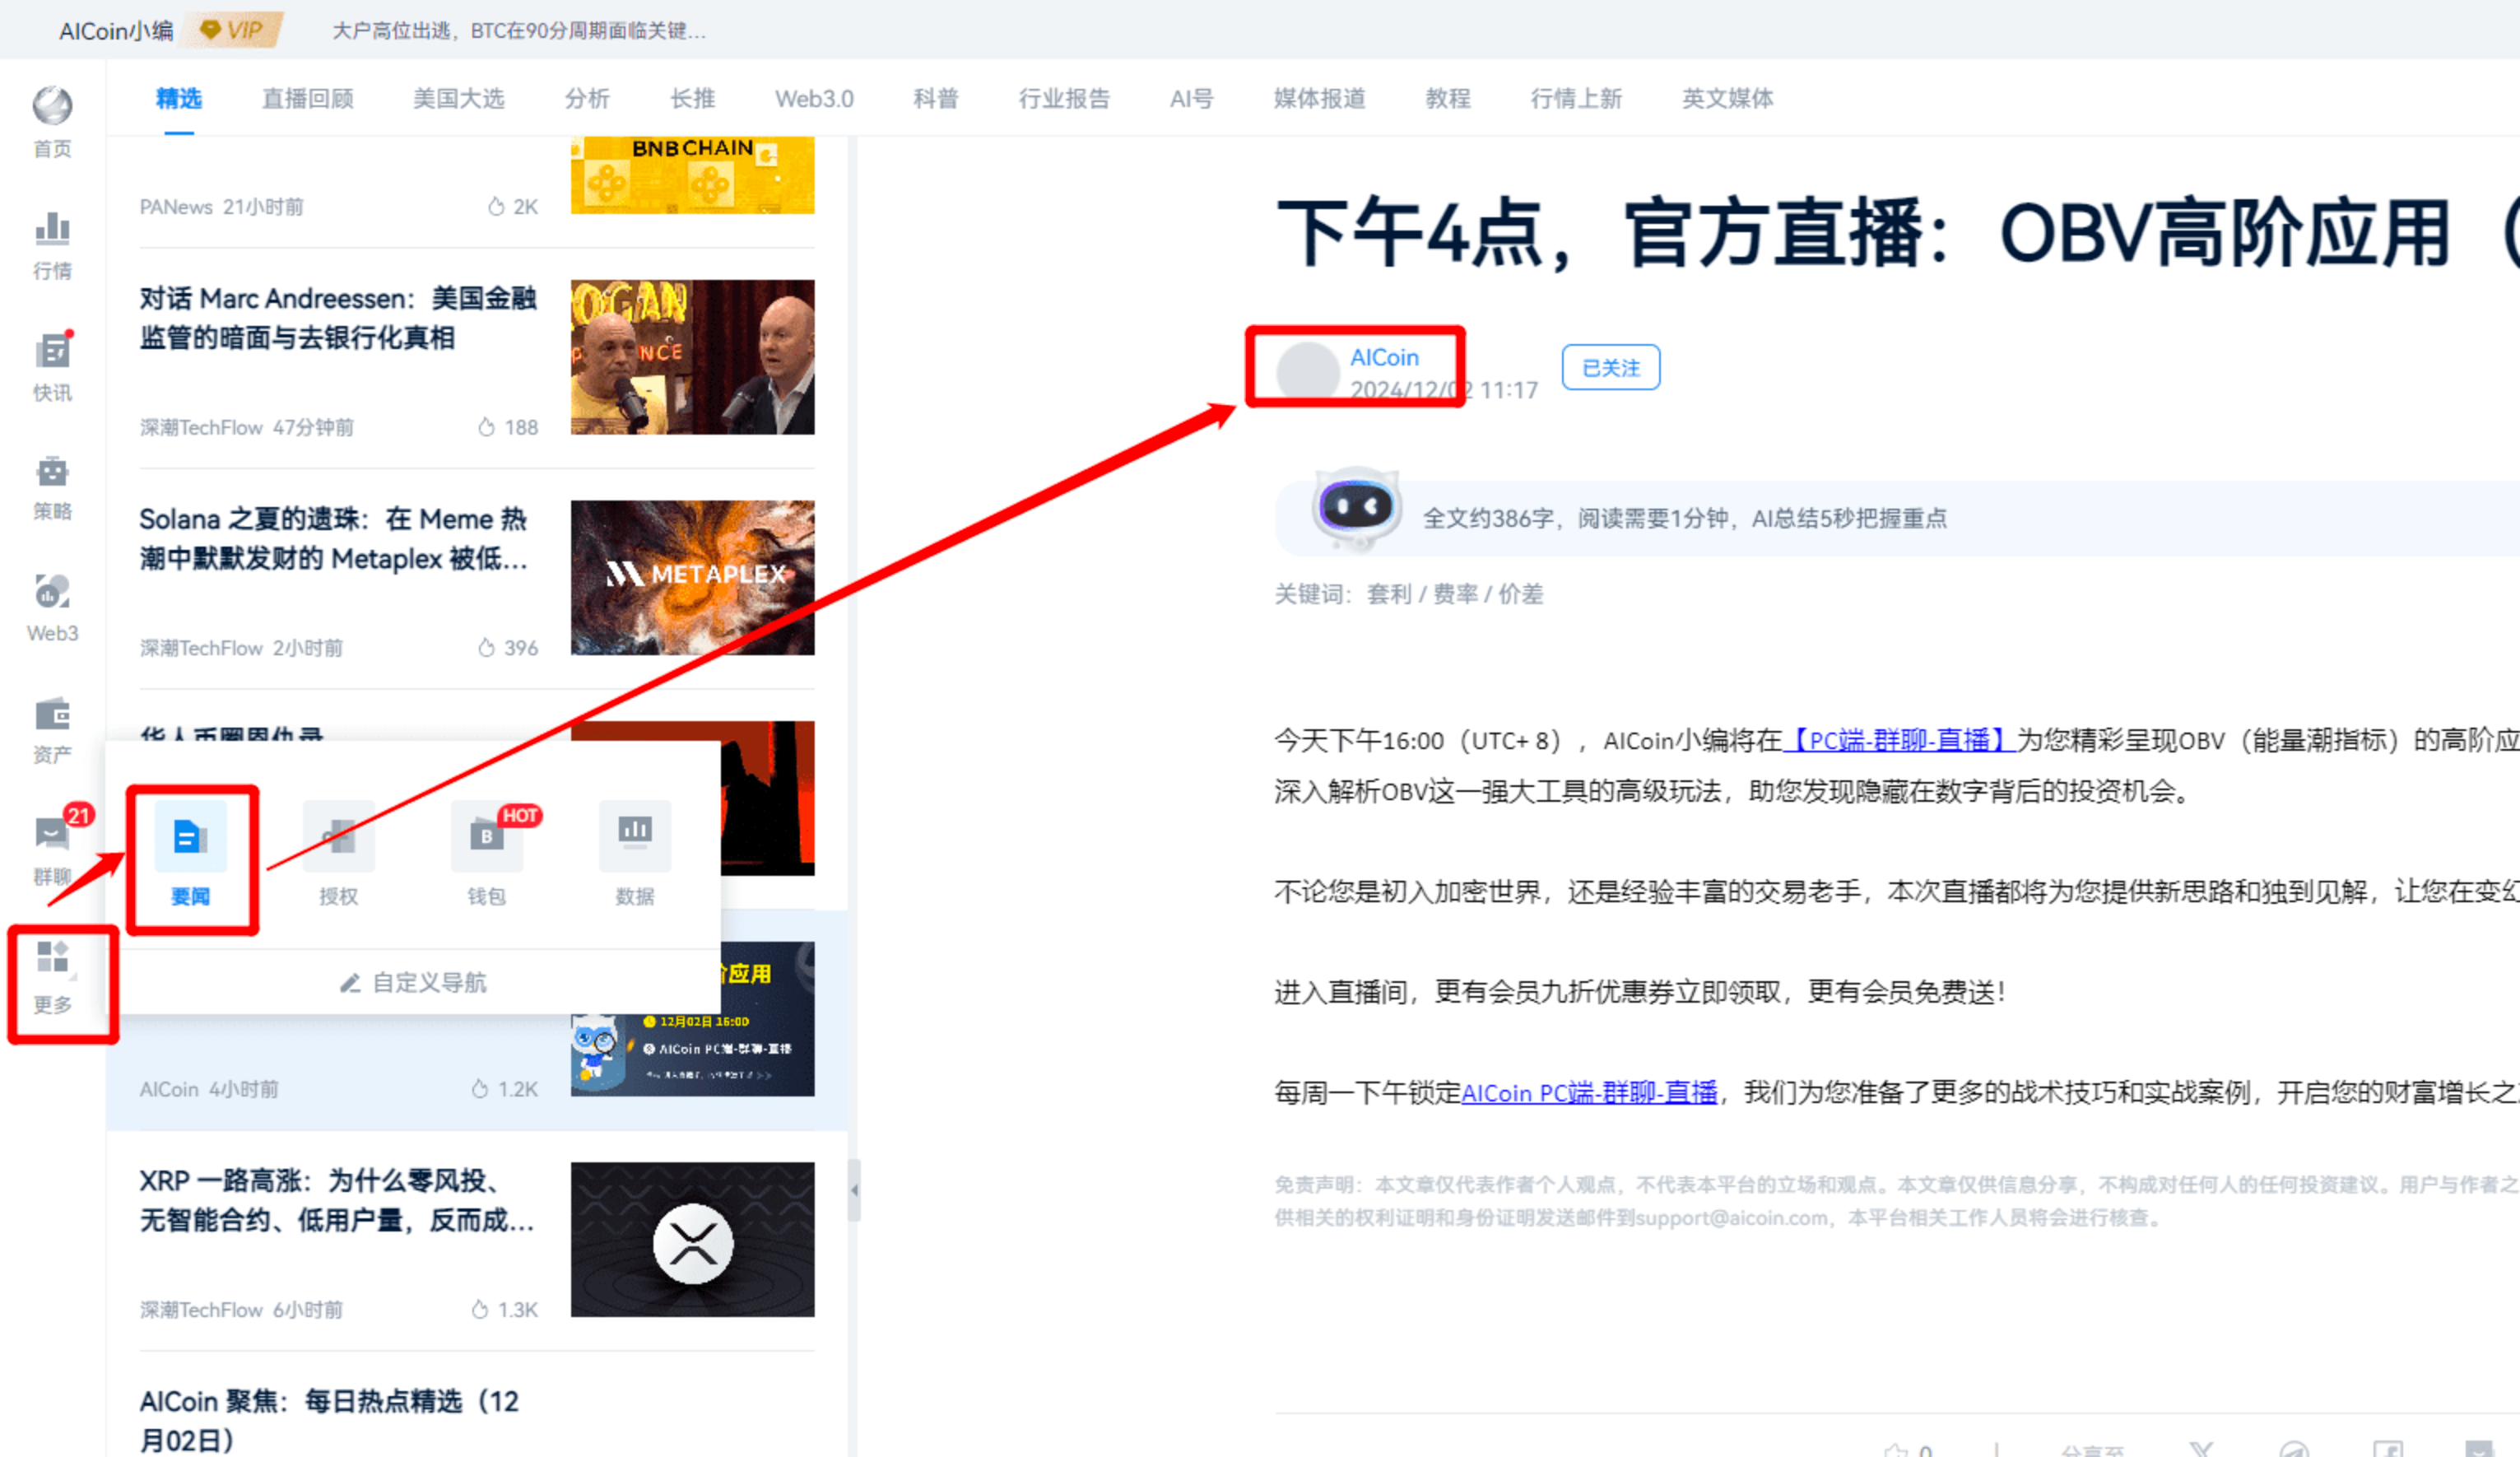The width and height of the screenshot is (2520, 1457).
Task: Click the METAPLEX article thumbnail
Action: click(x=693, y=578)
